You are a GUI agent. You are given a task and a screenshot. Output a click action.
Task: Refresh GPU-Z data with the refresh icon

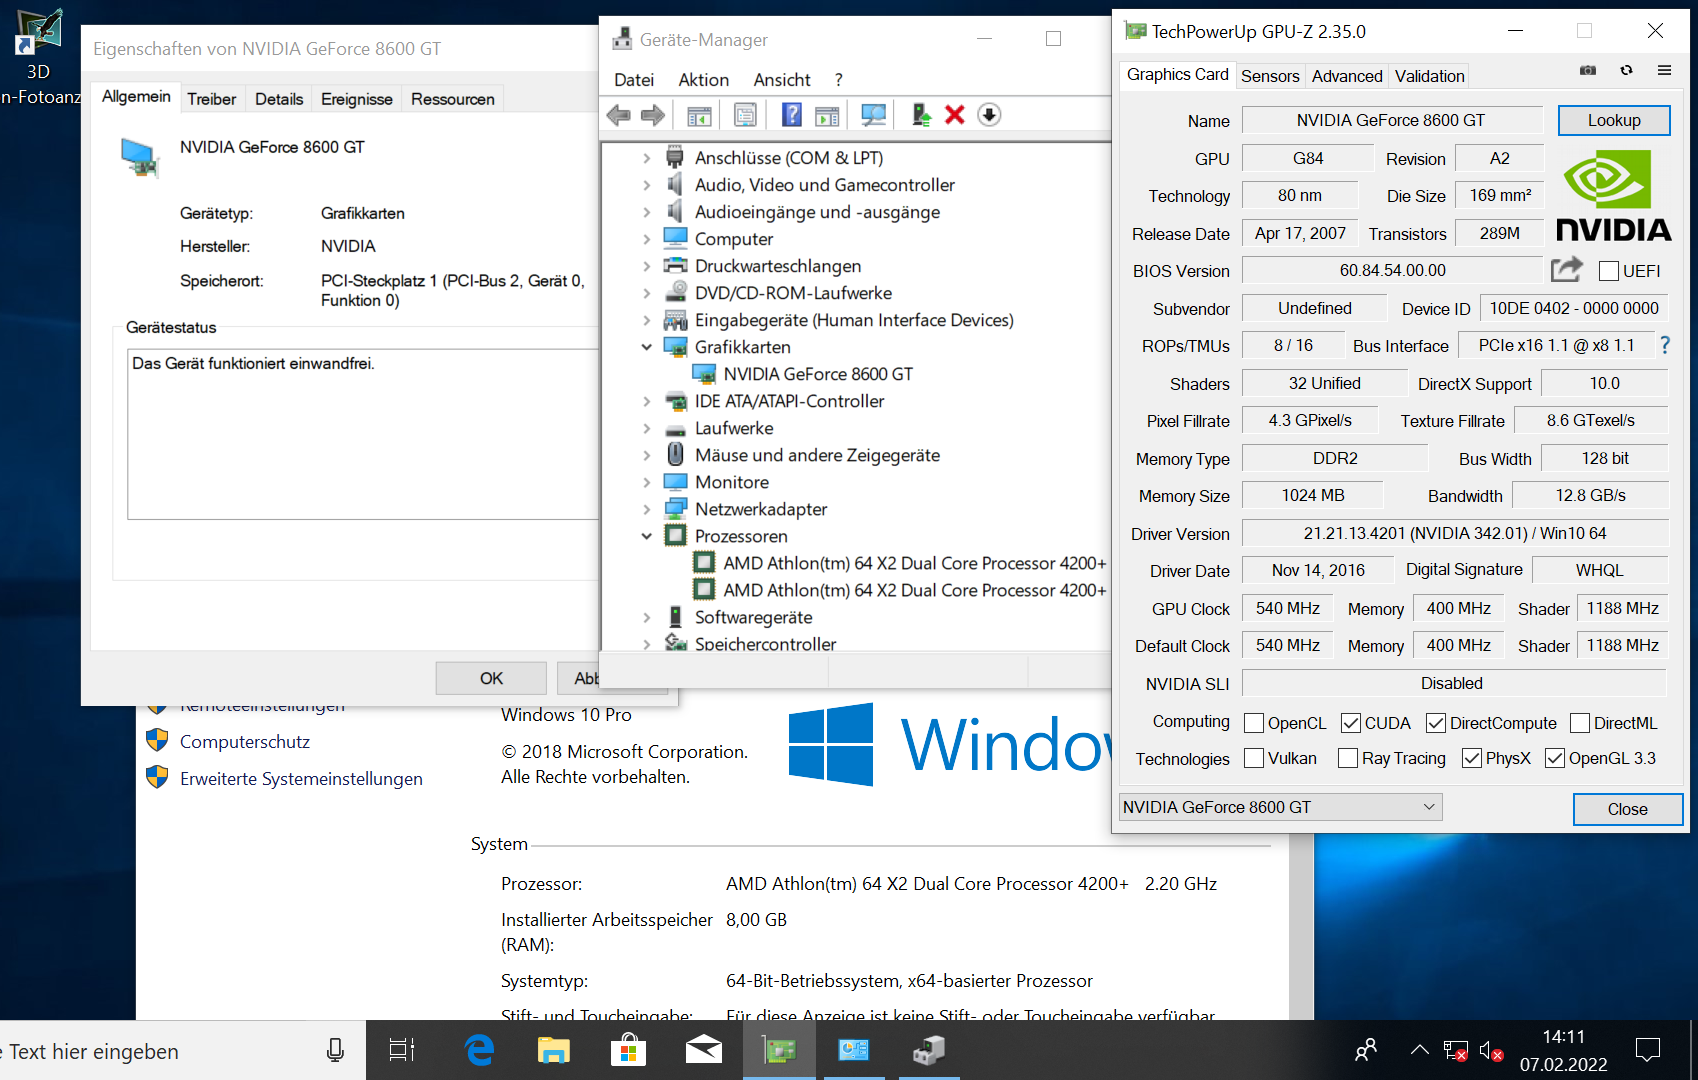(x=1627, y=71)
